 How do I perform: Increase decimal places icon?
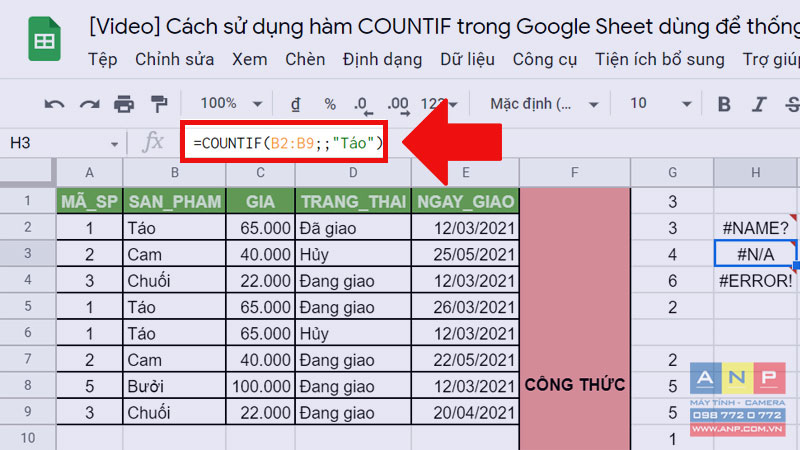tap(398, 105)
